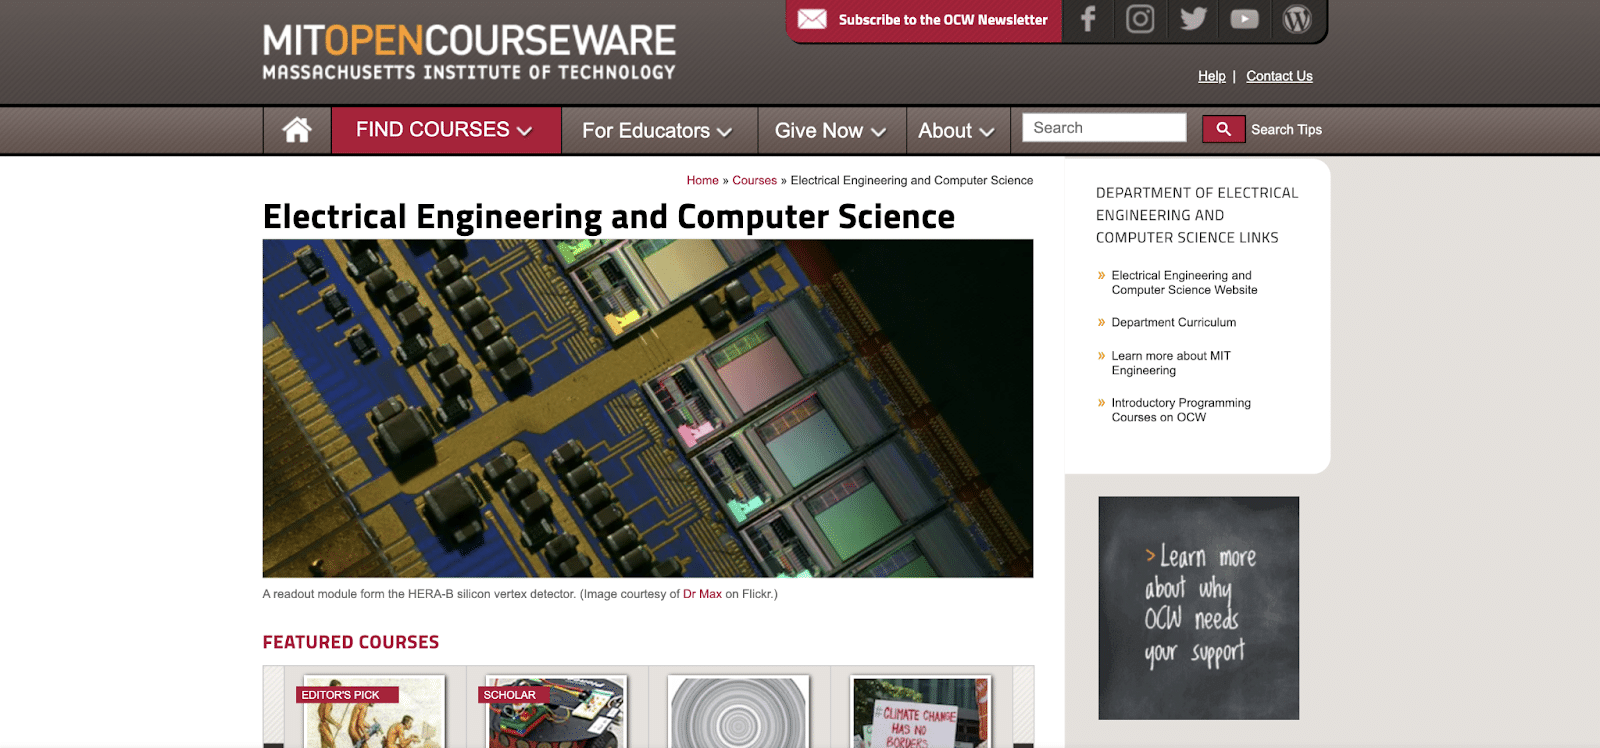Screen dimensions: 1600x748
Task: Open the Scholar featured course thumbnail
Action: tap(556, 712)
